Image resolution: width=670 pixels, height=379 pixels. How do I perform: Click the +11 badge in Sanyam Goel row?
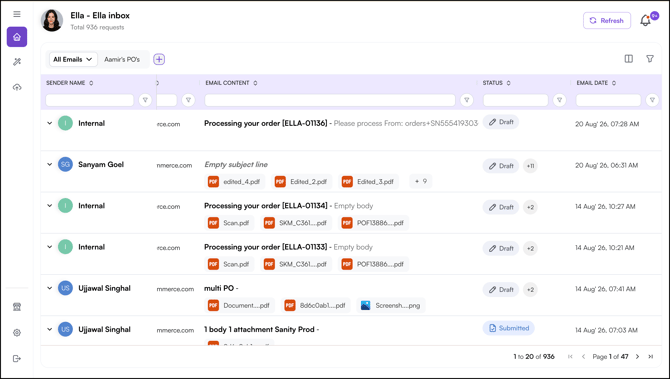pos(530,166)
